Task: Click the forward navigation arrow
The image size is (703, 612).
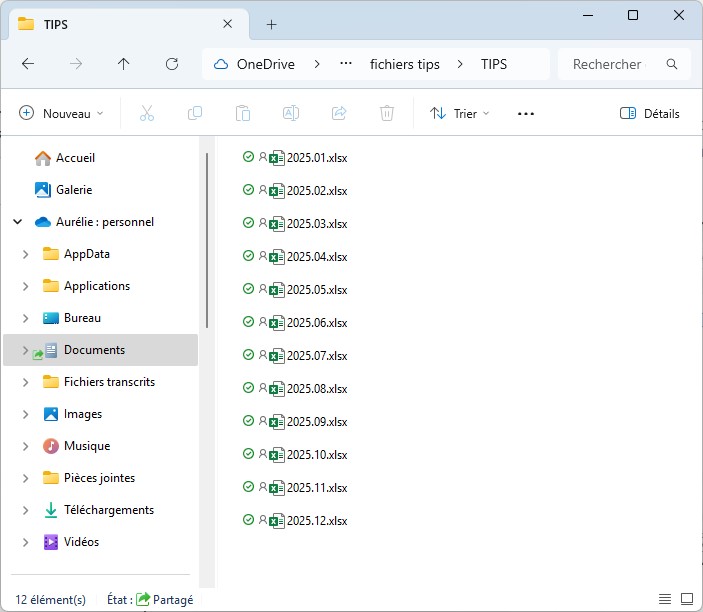Action: click(x=76, y=64)
